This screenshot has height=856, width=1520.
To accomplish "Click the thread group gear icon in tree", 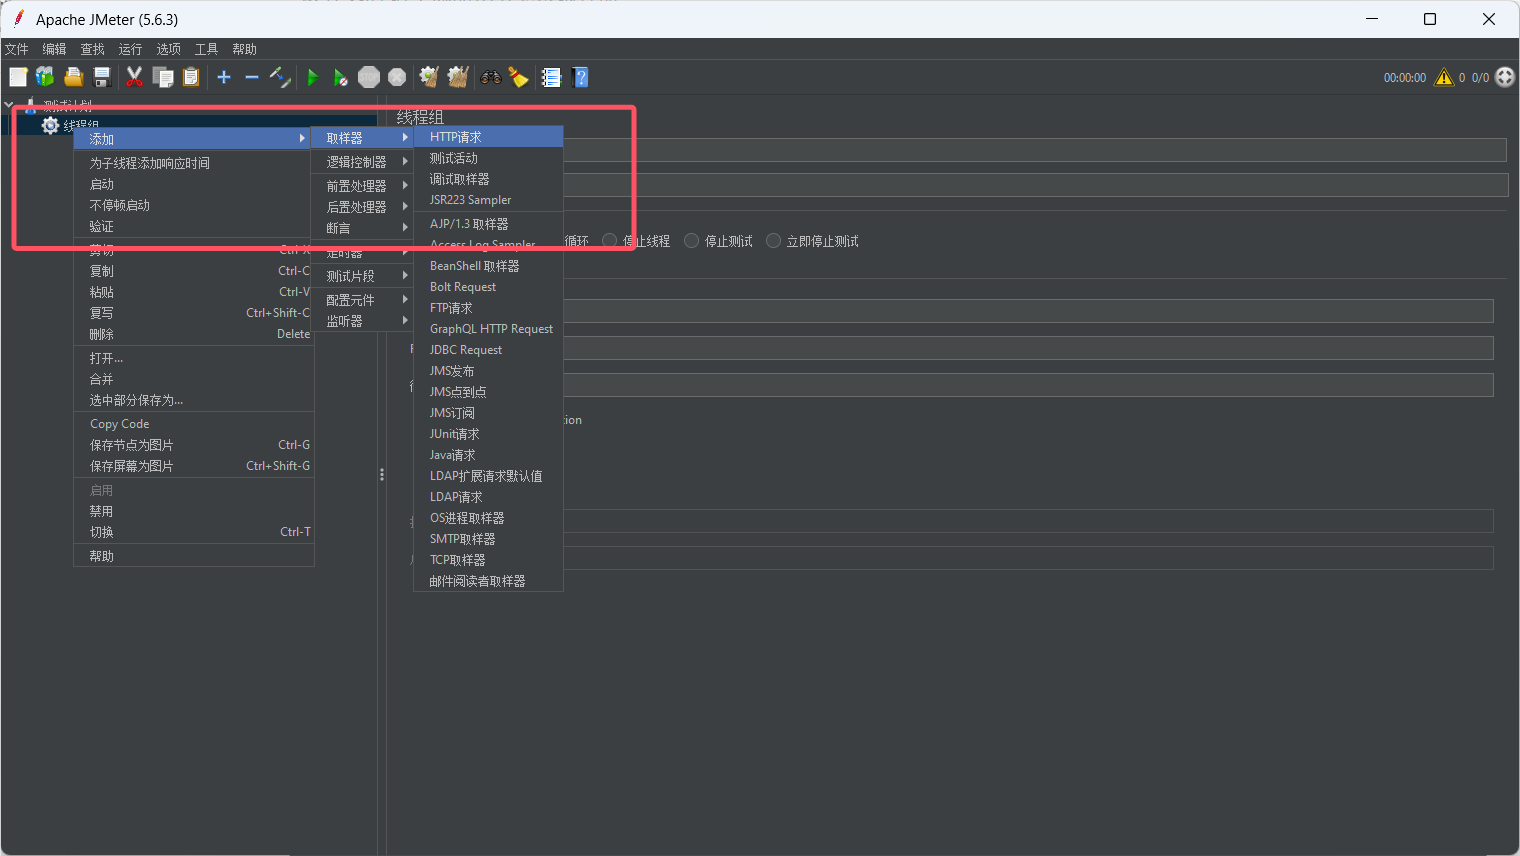I will [x=50, y=125].
